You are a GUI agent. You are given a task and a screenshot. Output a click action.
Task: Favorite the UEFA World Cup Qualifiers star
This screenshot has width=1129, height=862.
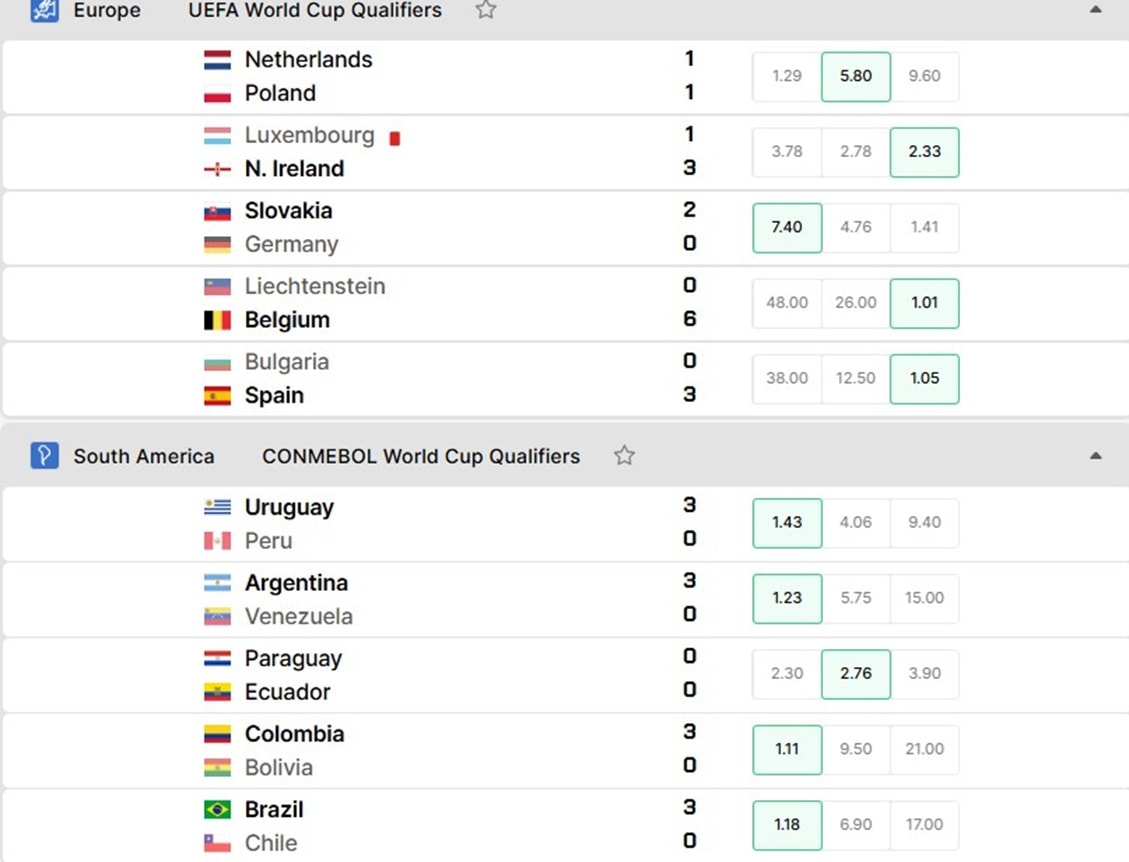(486, 9)
